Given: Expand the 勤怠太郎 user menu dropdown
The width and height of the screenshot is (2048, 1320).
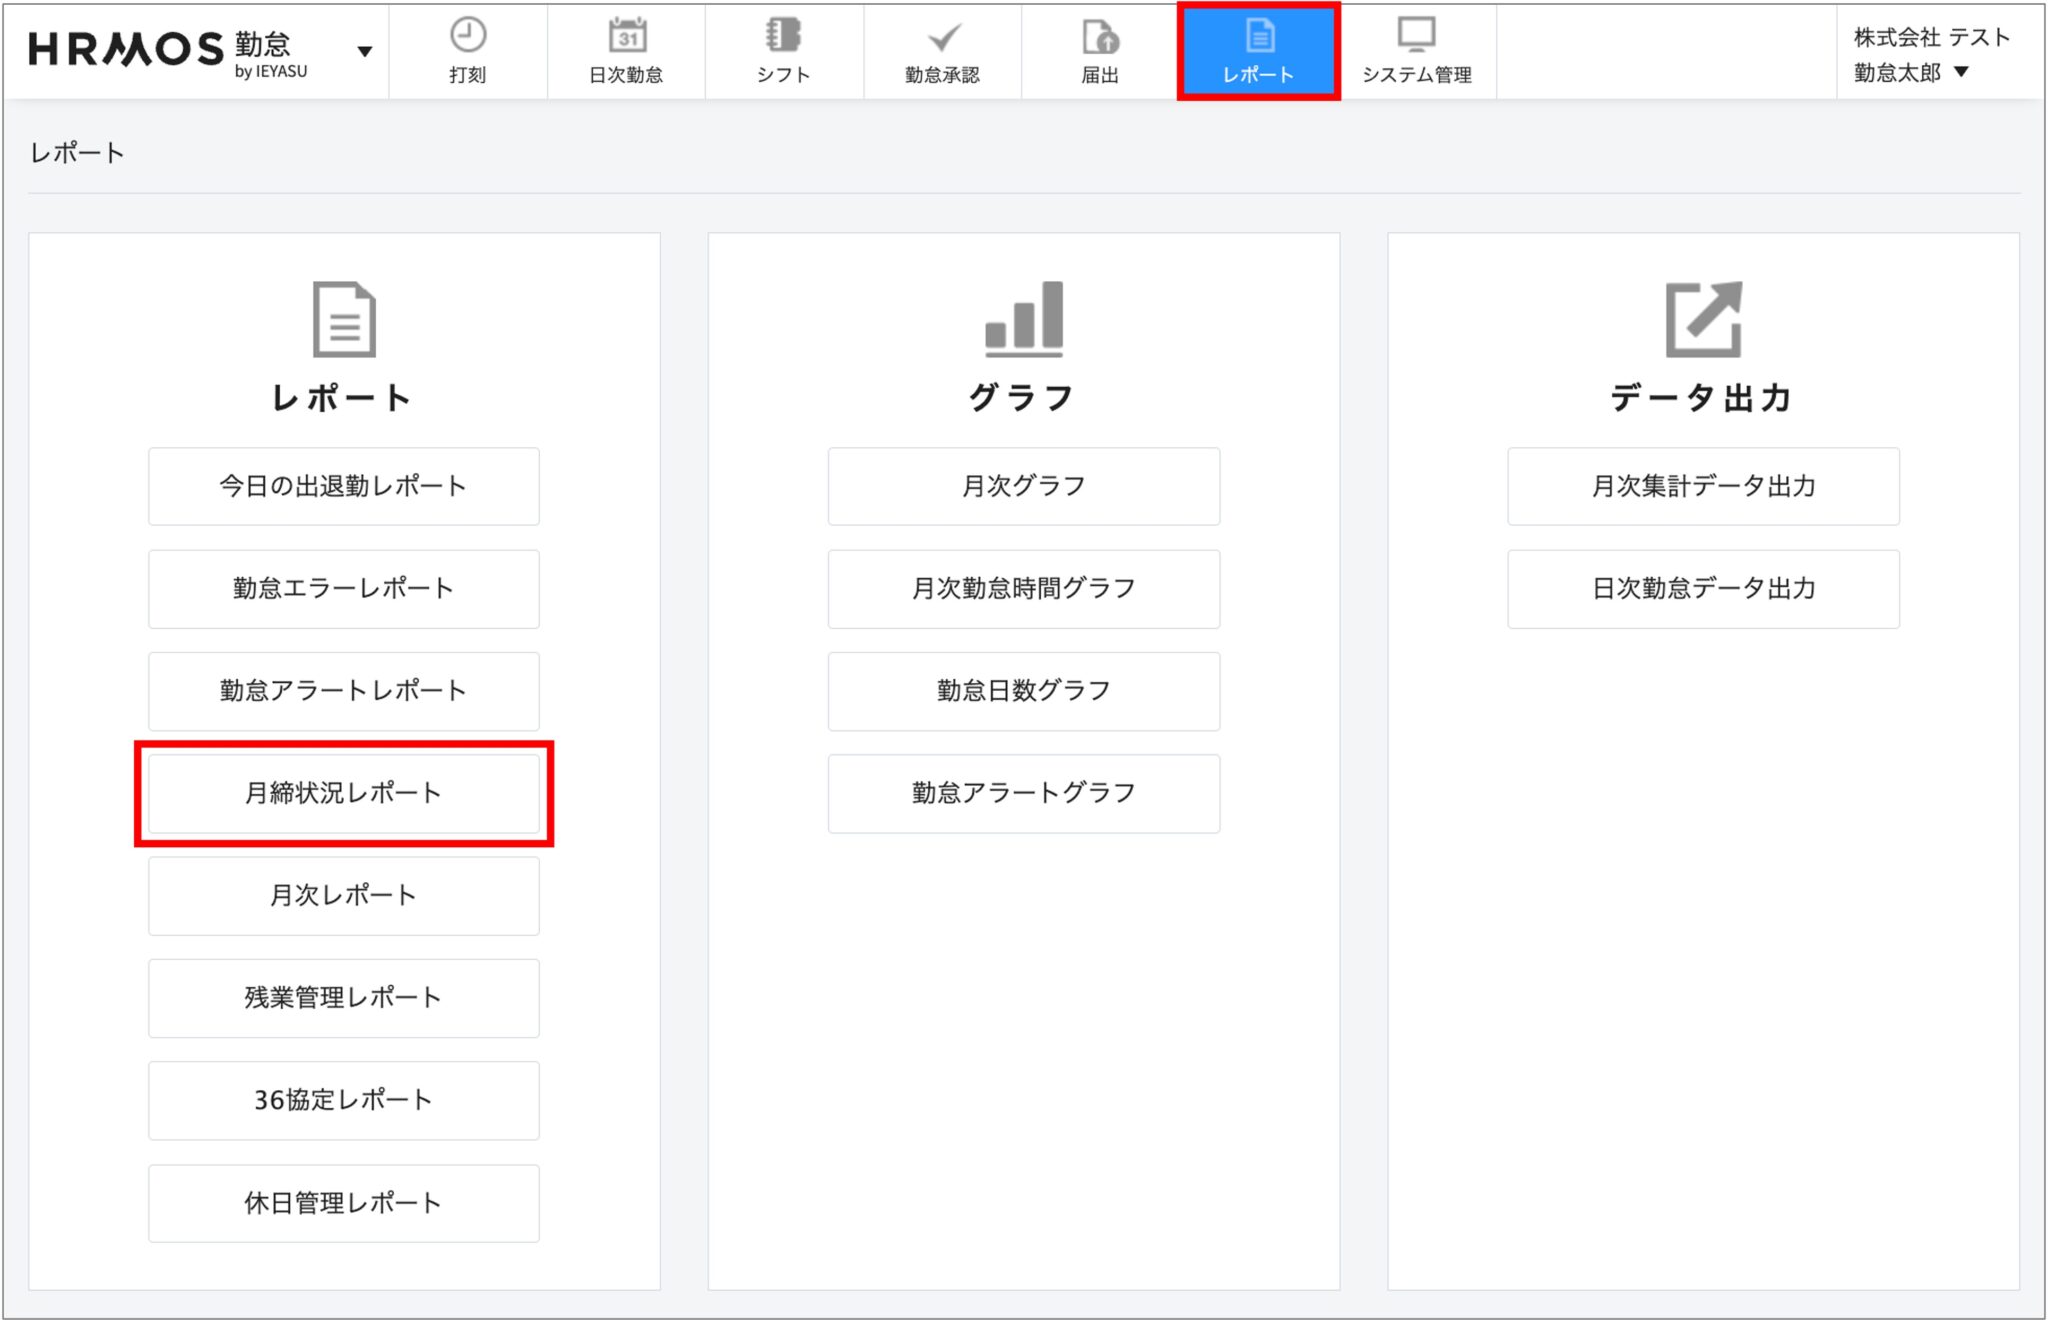Looking at the screenshot, I should pyautogui.click(x=1961, y=72).
